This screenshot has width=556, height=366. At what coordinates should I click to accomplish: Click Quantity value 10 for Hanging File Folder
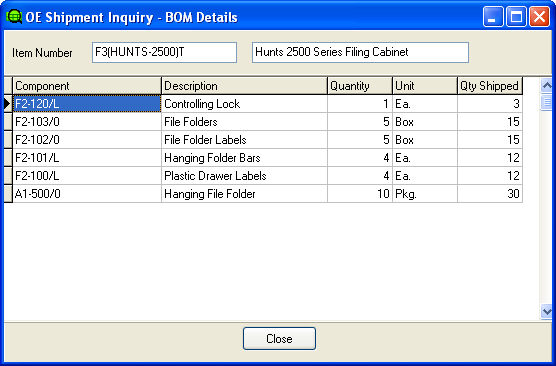(x=360, y=194)
